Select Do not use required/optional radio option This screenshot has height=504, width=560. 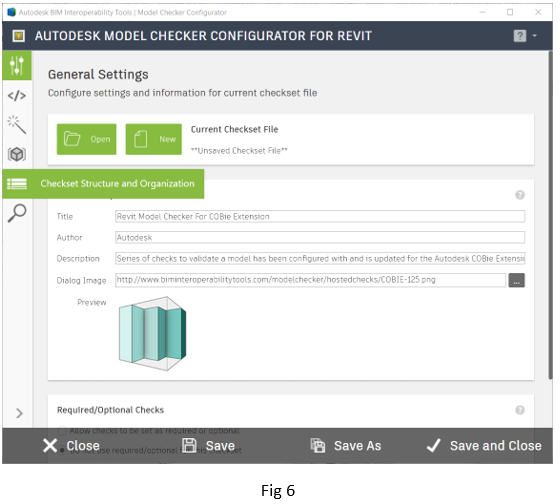(62, 450)
